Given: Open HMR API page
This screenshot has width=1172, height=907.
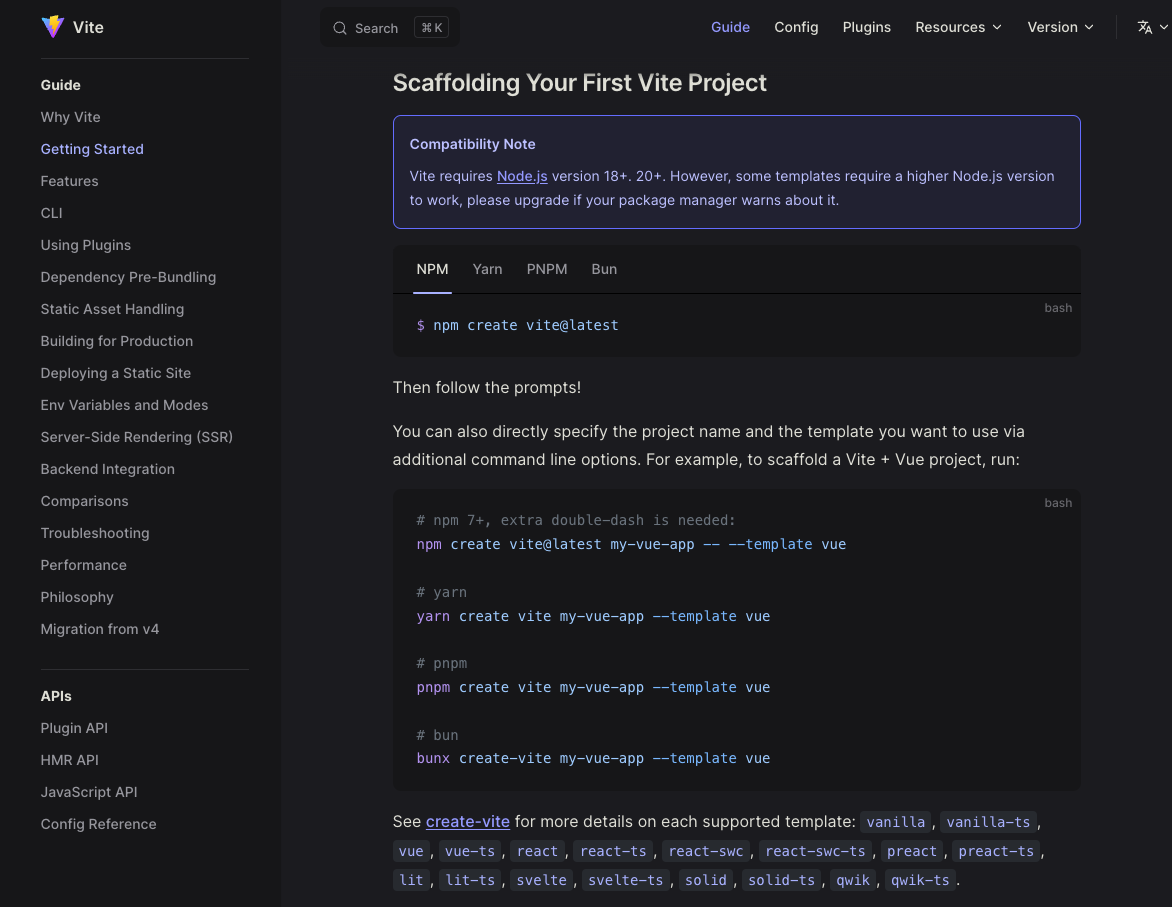Looking at the screenshot, I should tap(70, 760).
